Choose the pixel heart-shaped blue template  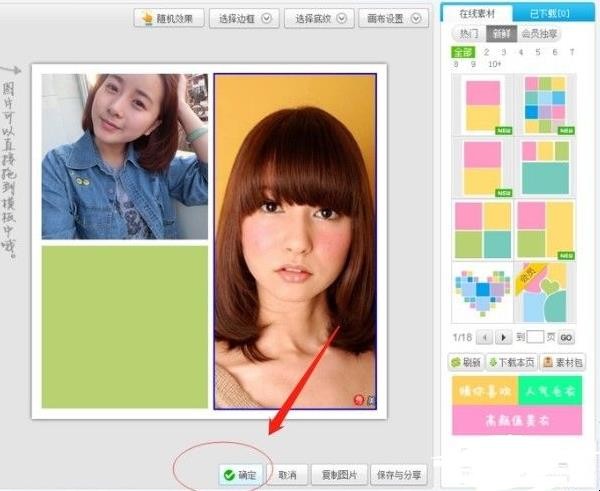pos(483,293)
